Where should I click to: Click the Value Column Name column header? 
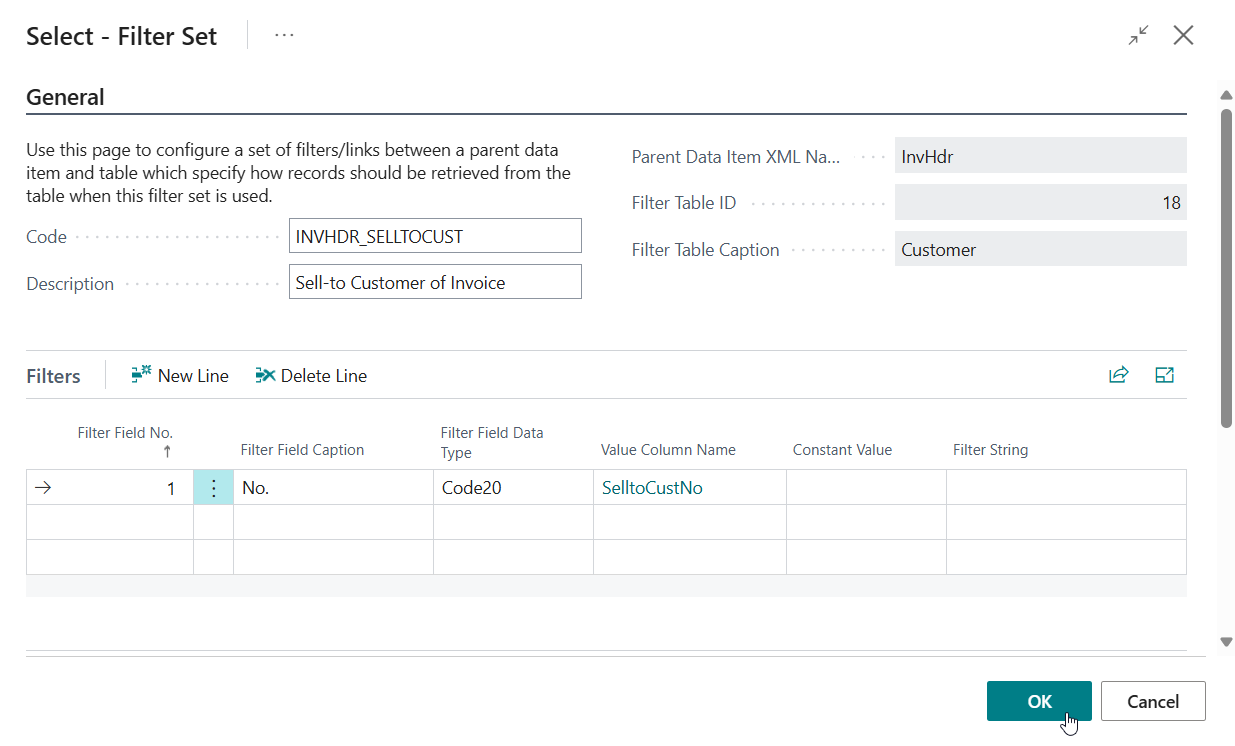668,450
